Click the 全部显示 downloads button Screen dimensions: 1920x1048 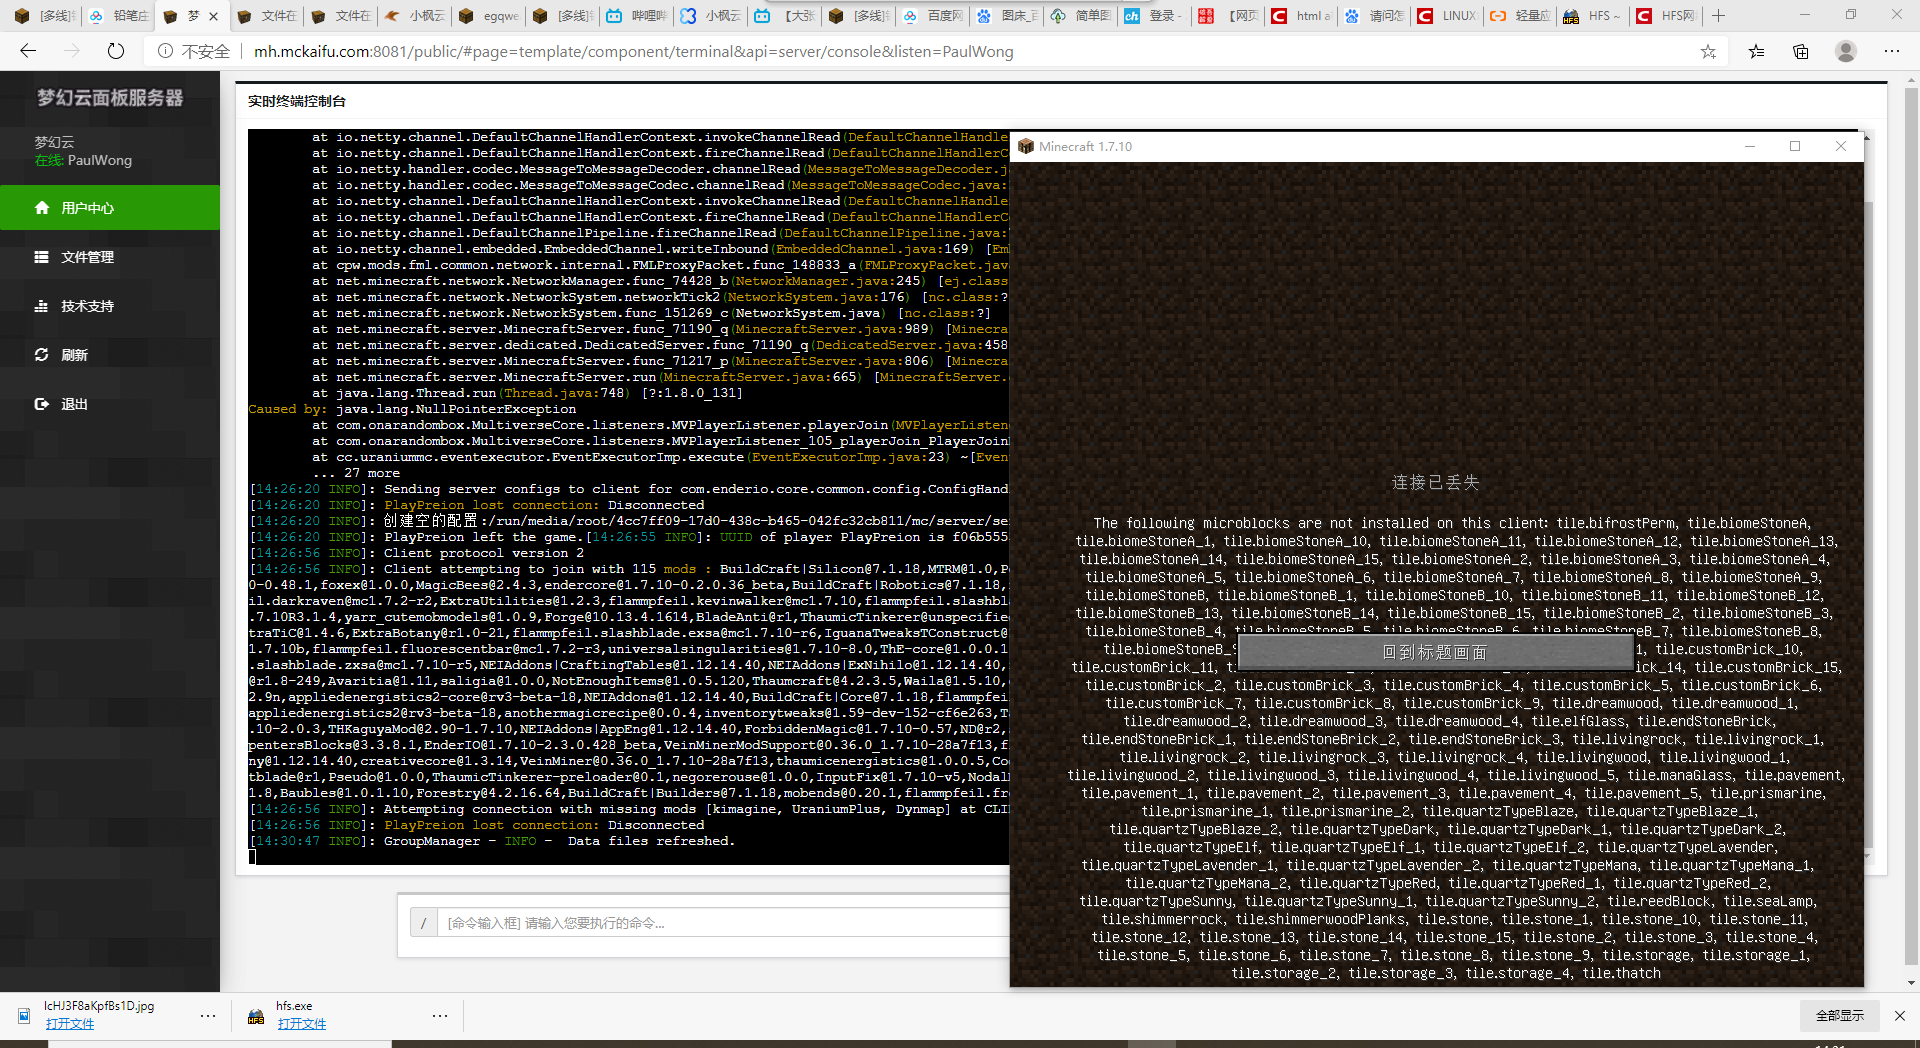[1840, 1016]
